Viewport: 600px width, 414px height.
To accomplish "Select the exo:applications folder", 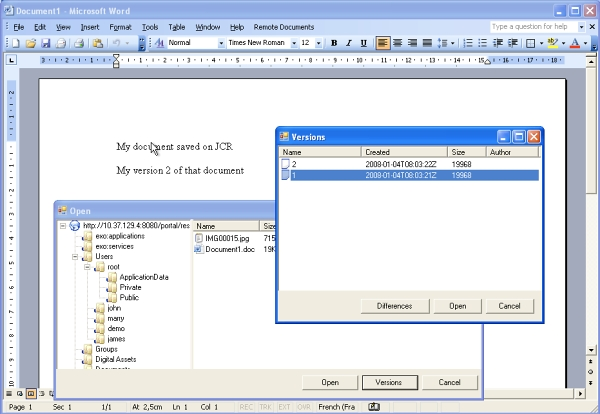I will [120, 236].
